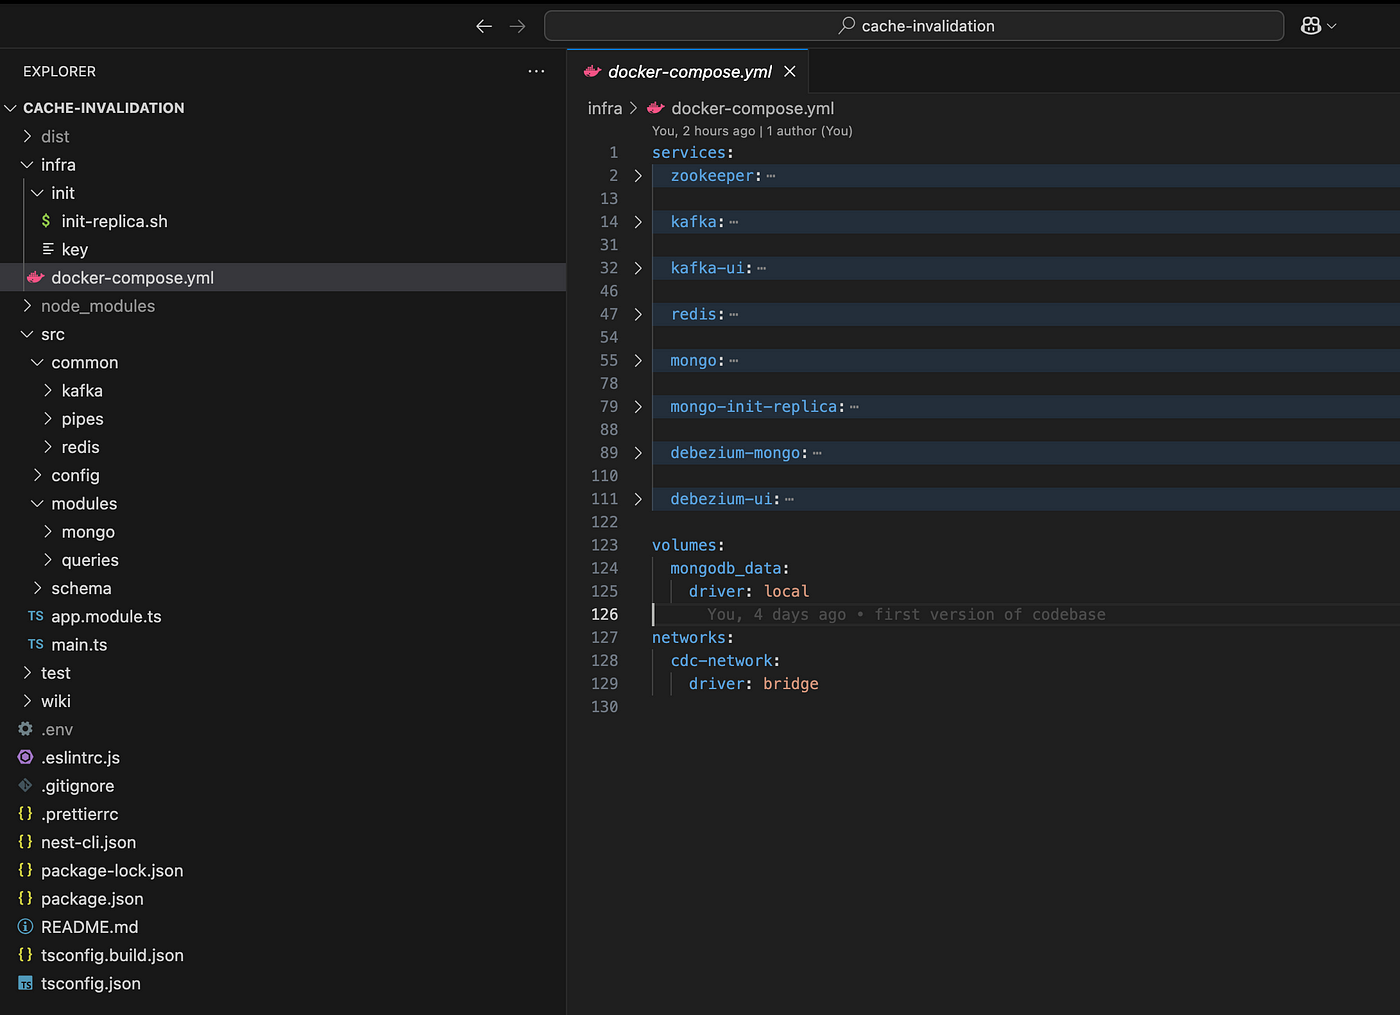This screenshot has width=1400, height=1015.
Task: Collapse the modules folder
Action: pyautogui.click(x=283, y=503)
